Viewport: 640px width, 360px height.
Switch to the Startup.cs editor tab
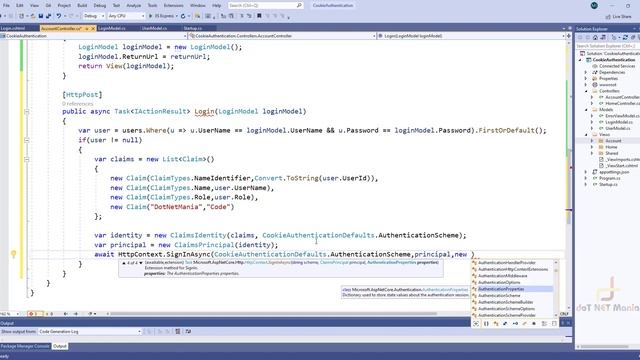(193, 28)
